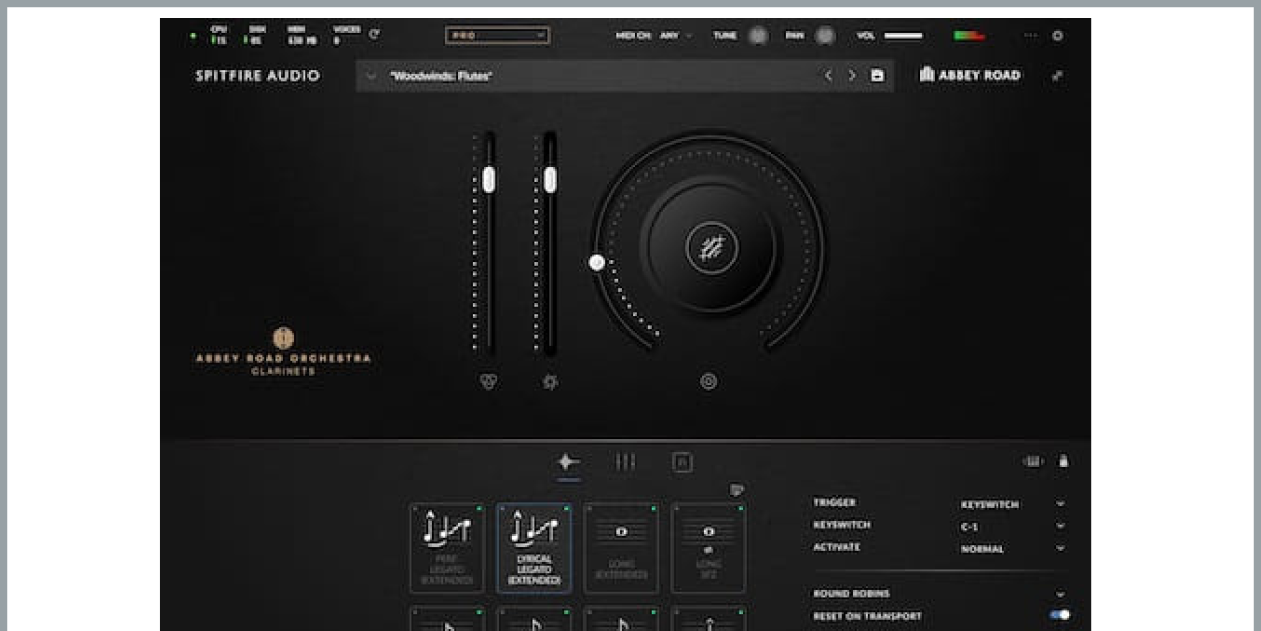Open the Activate Normal dropdown
Viewport: 1261px width, 631px height.
tap(1060, 548)
